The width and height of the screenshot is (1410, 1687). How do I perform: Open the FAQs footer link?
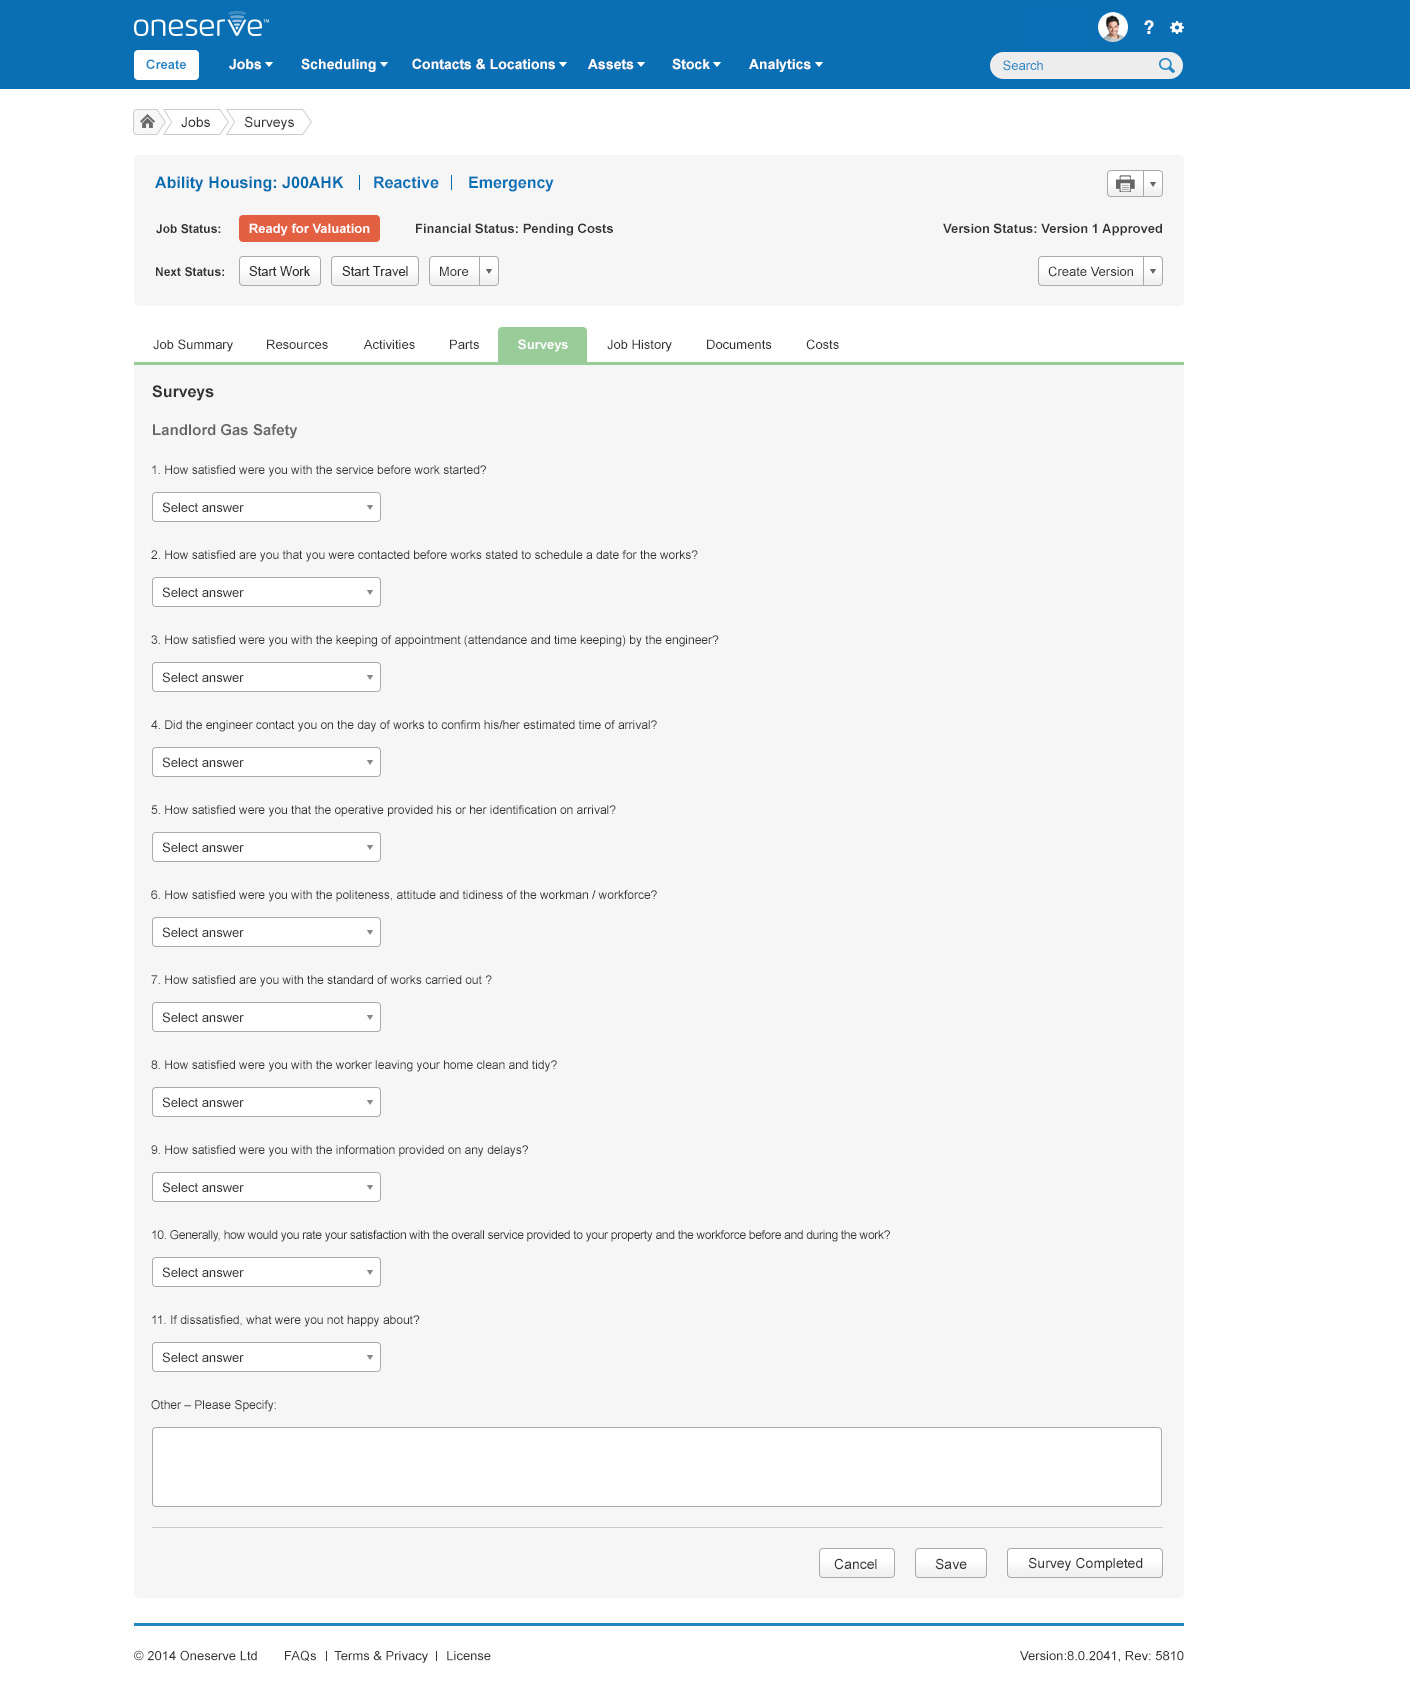(x=300, y=1655)
